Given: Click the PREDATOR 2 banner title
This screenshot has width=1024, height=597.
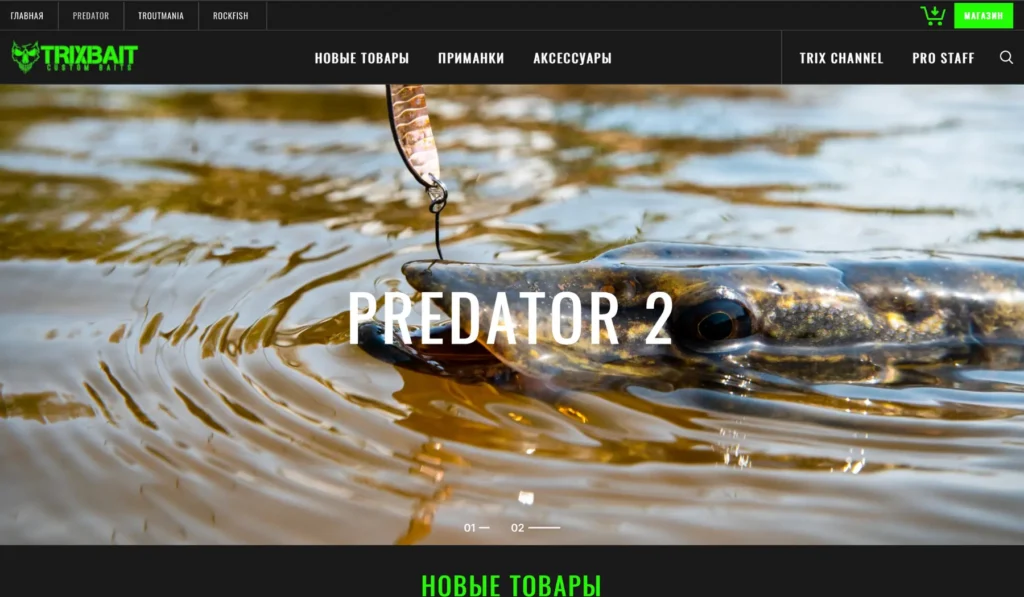Looking at the screenshot, I should 511,318.
